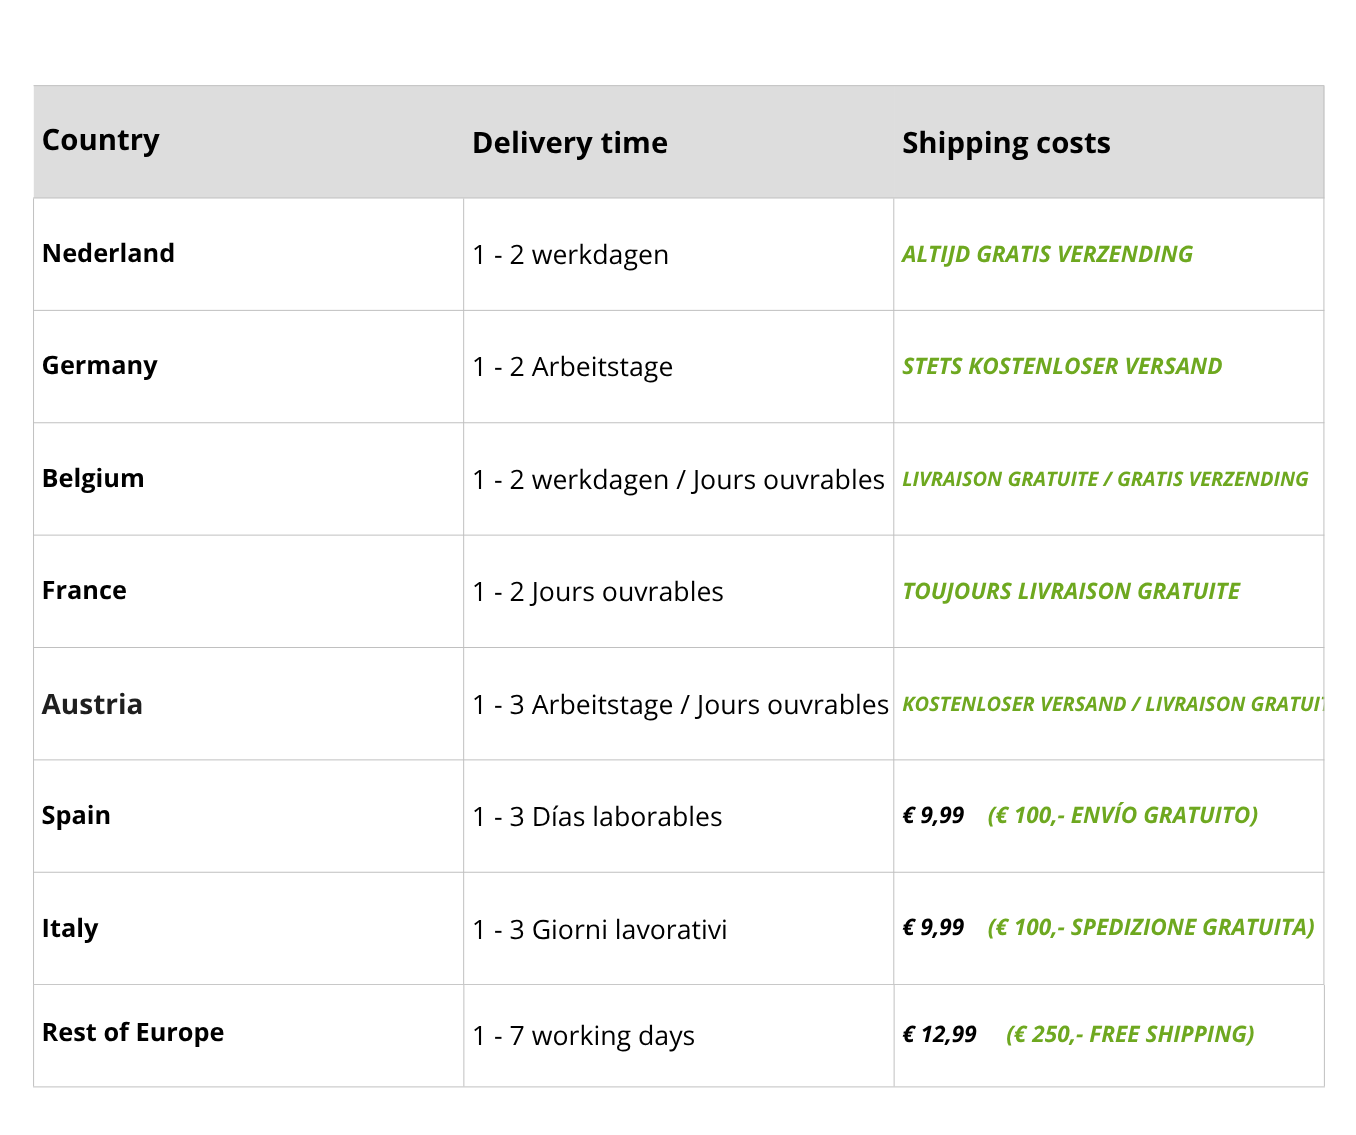Screen dimensions: 1356x1135
Task: Select the France country cell
Action: point(84,590)
